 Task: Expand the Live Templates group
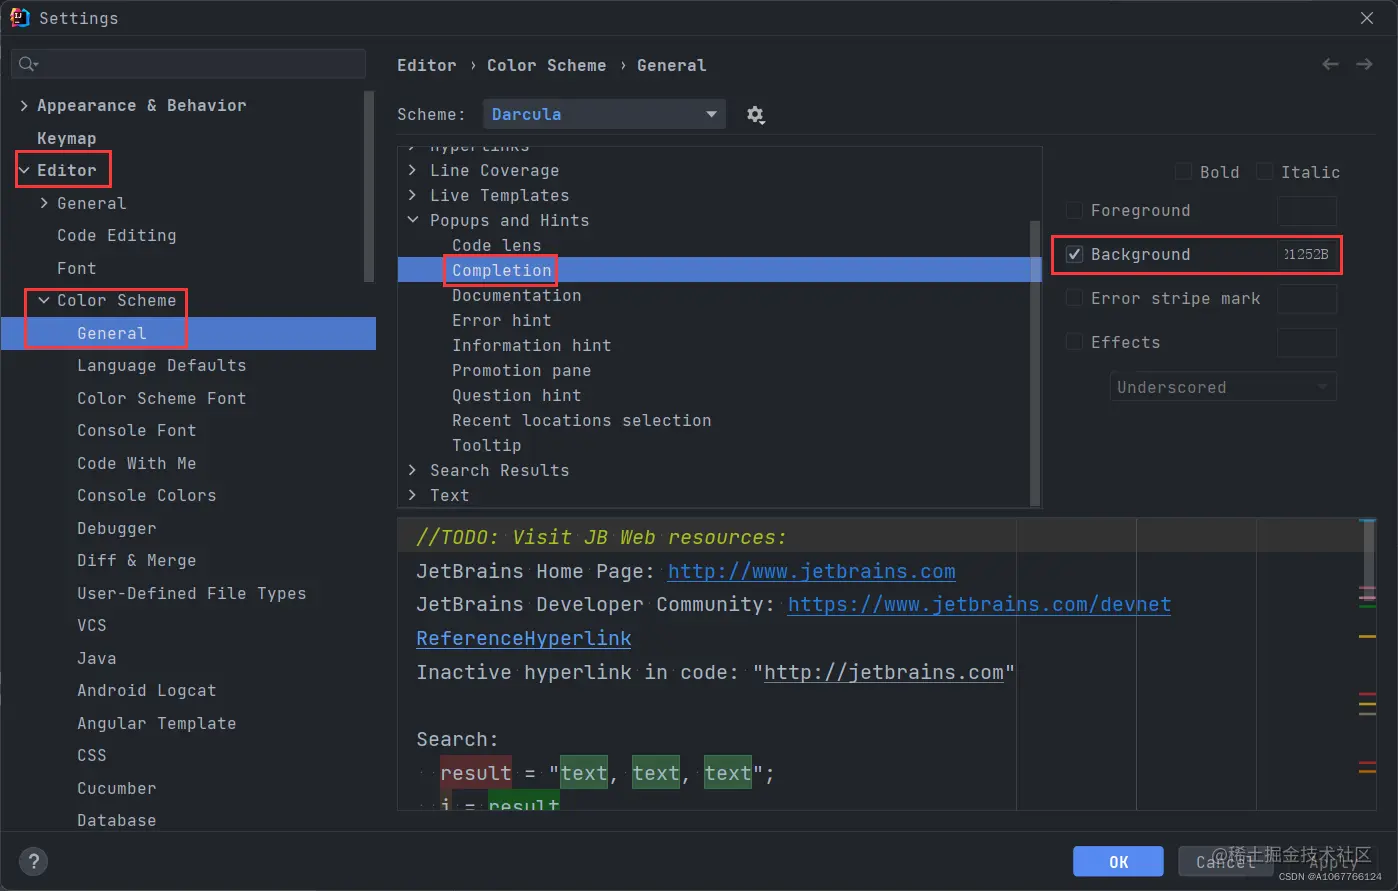point(412,195)
